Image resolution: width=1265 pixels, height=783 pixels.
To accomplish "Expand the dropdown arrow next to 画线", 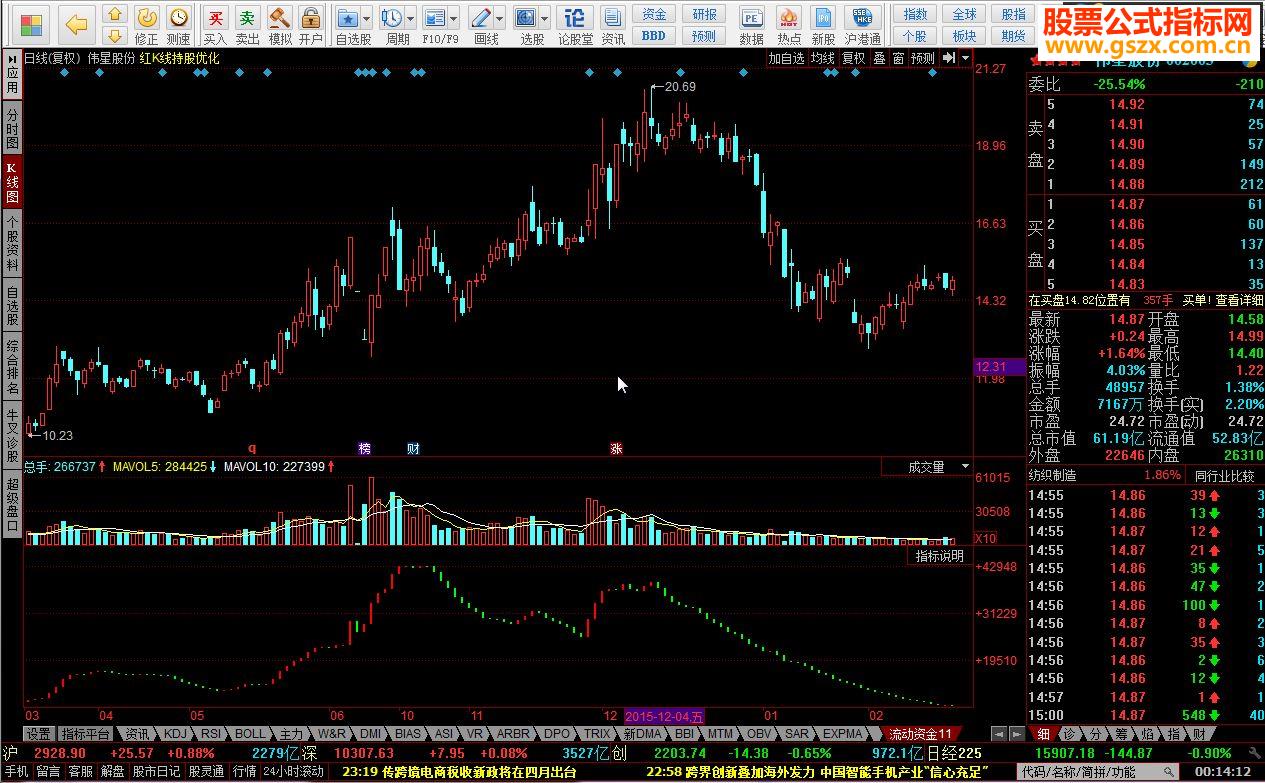I will click(x=499, y=18).
